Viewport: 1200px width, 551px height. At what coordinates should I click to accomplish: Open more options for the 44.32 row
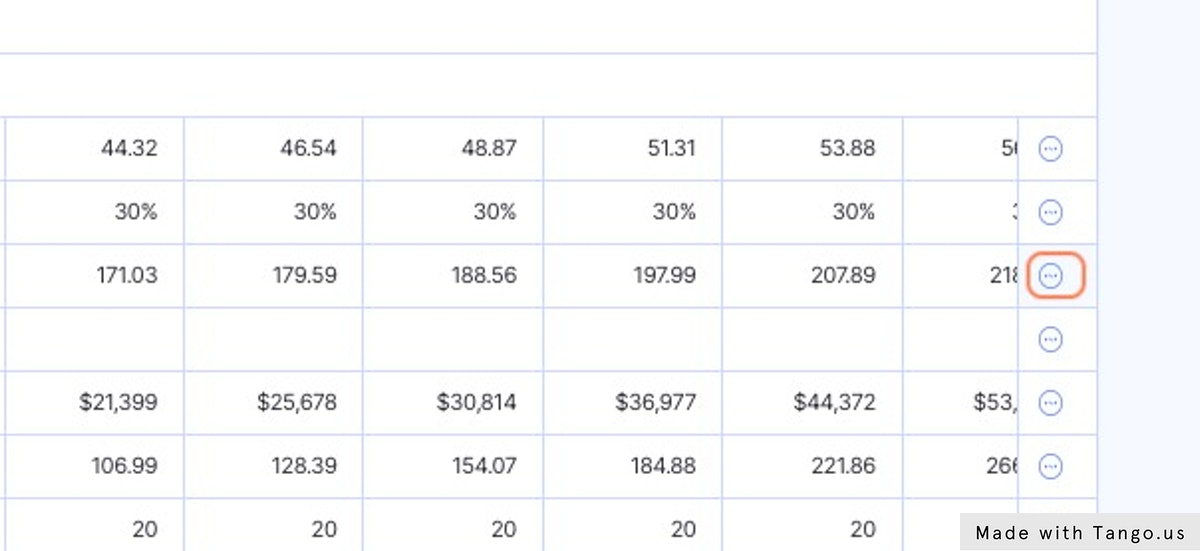[1050, 149]
